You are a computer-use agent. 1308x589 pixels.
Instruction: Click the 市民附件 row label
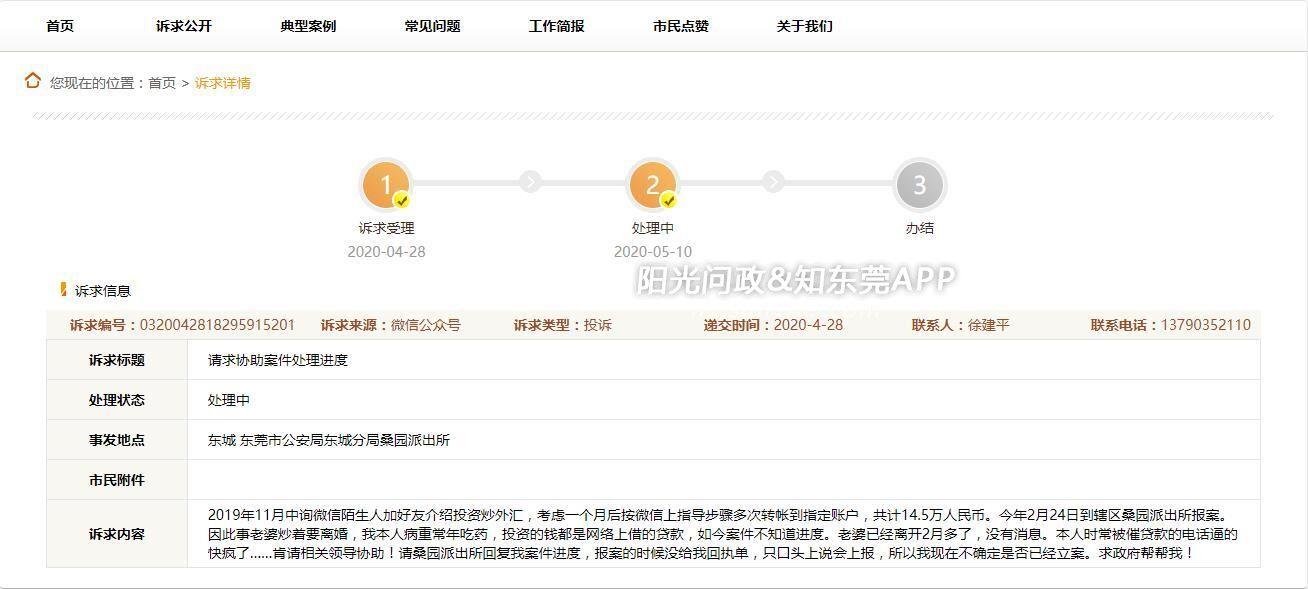tap(117, 480)
